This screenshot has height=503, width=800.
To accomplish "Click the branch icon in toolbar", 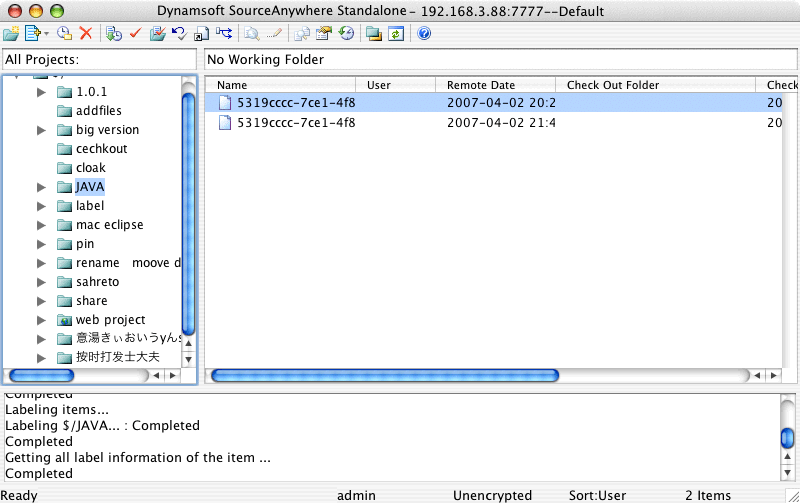I will click(x=223, y=33).
